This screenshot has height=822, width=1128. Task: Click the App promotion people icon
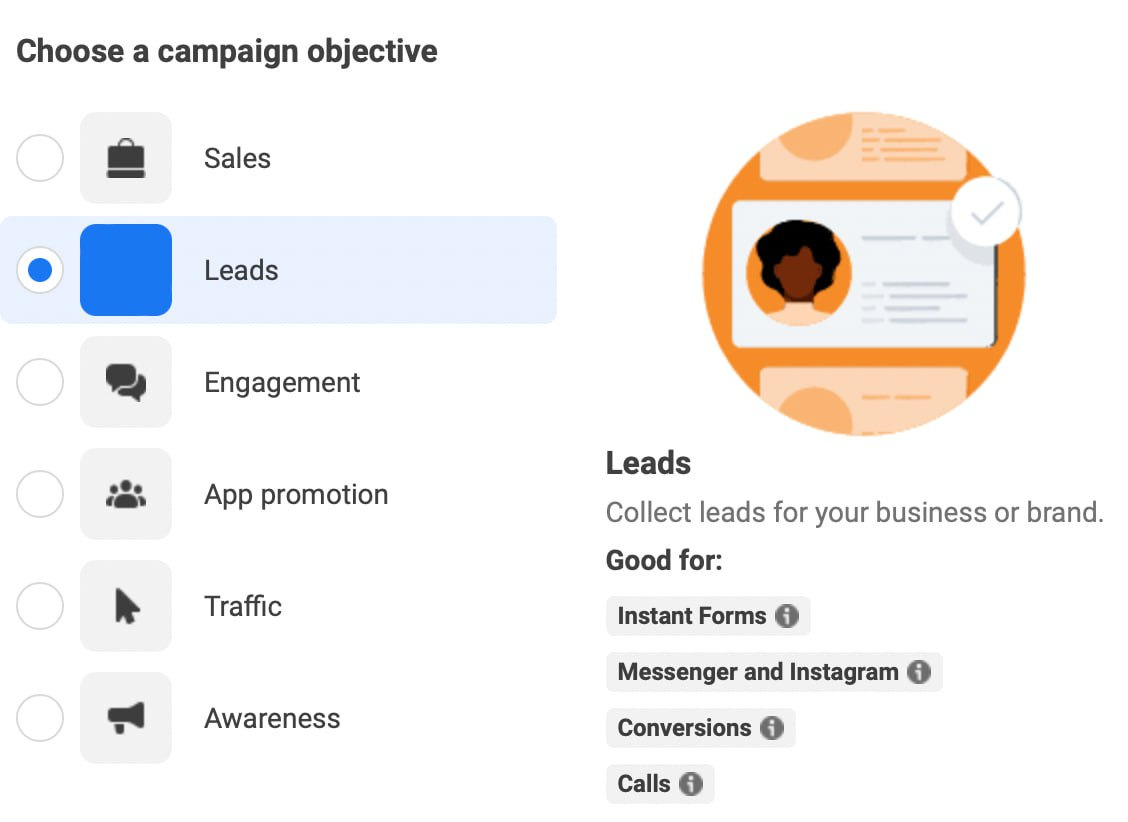[x=126, y=494]
